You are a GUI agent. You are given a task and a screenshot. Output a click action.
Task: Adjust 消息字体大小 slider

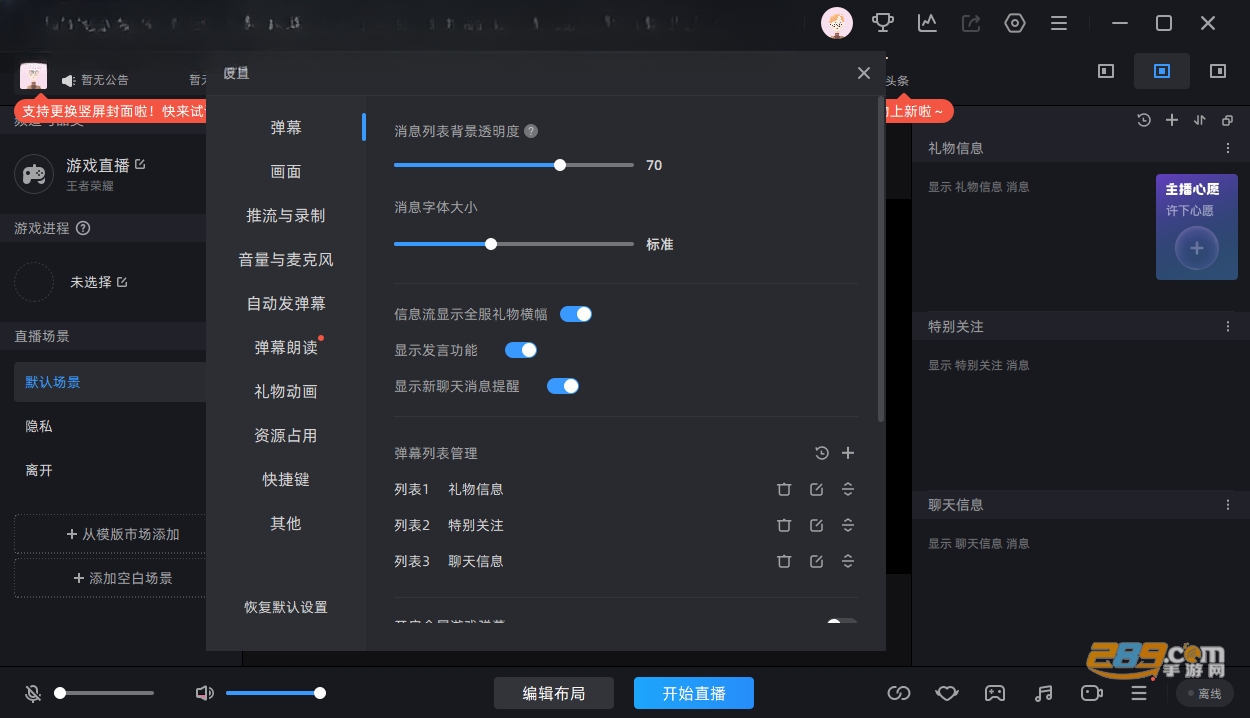(514, 244)
